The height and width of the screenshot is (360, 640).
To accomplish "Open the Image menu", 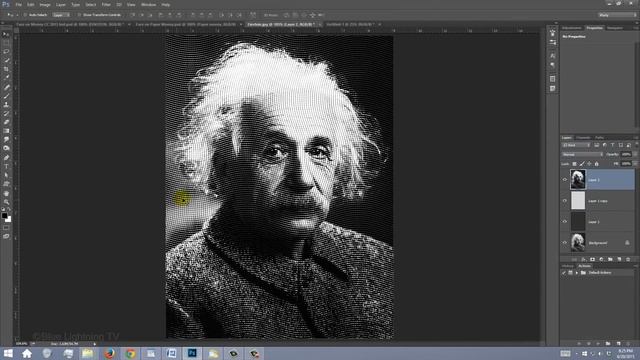I will (x=45, y=4).
